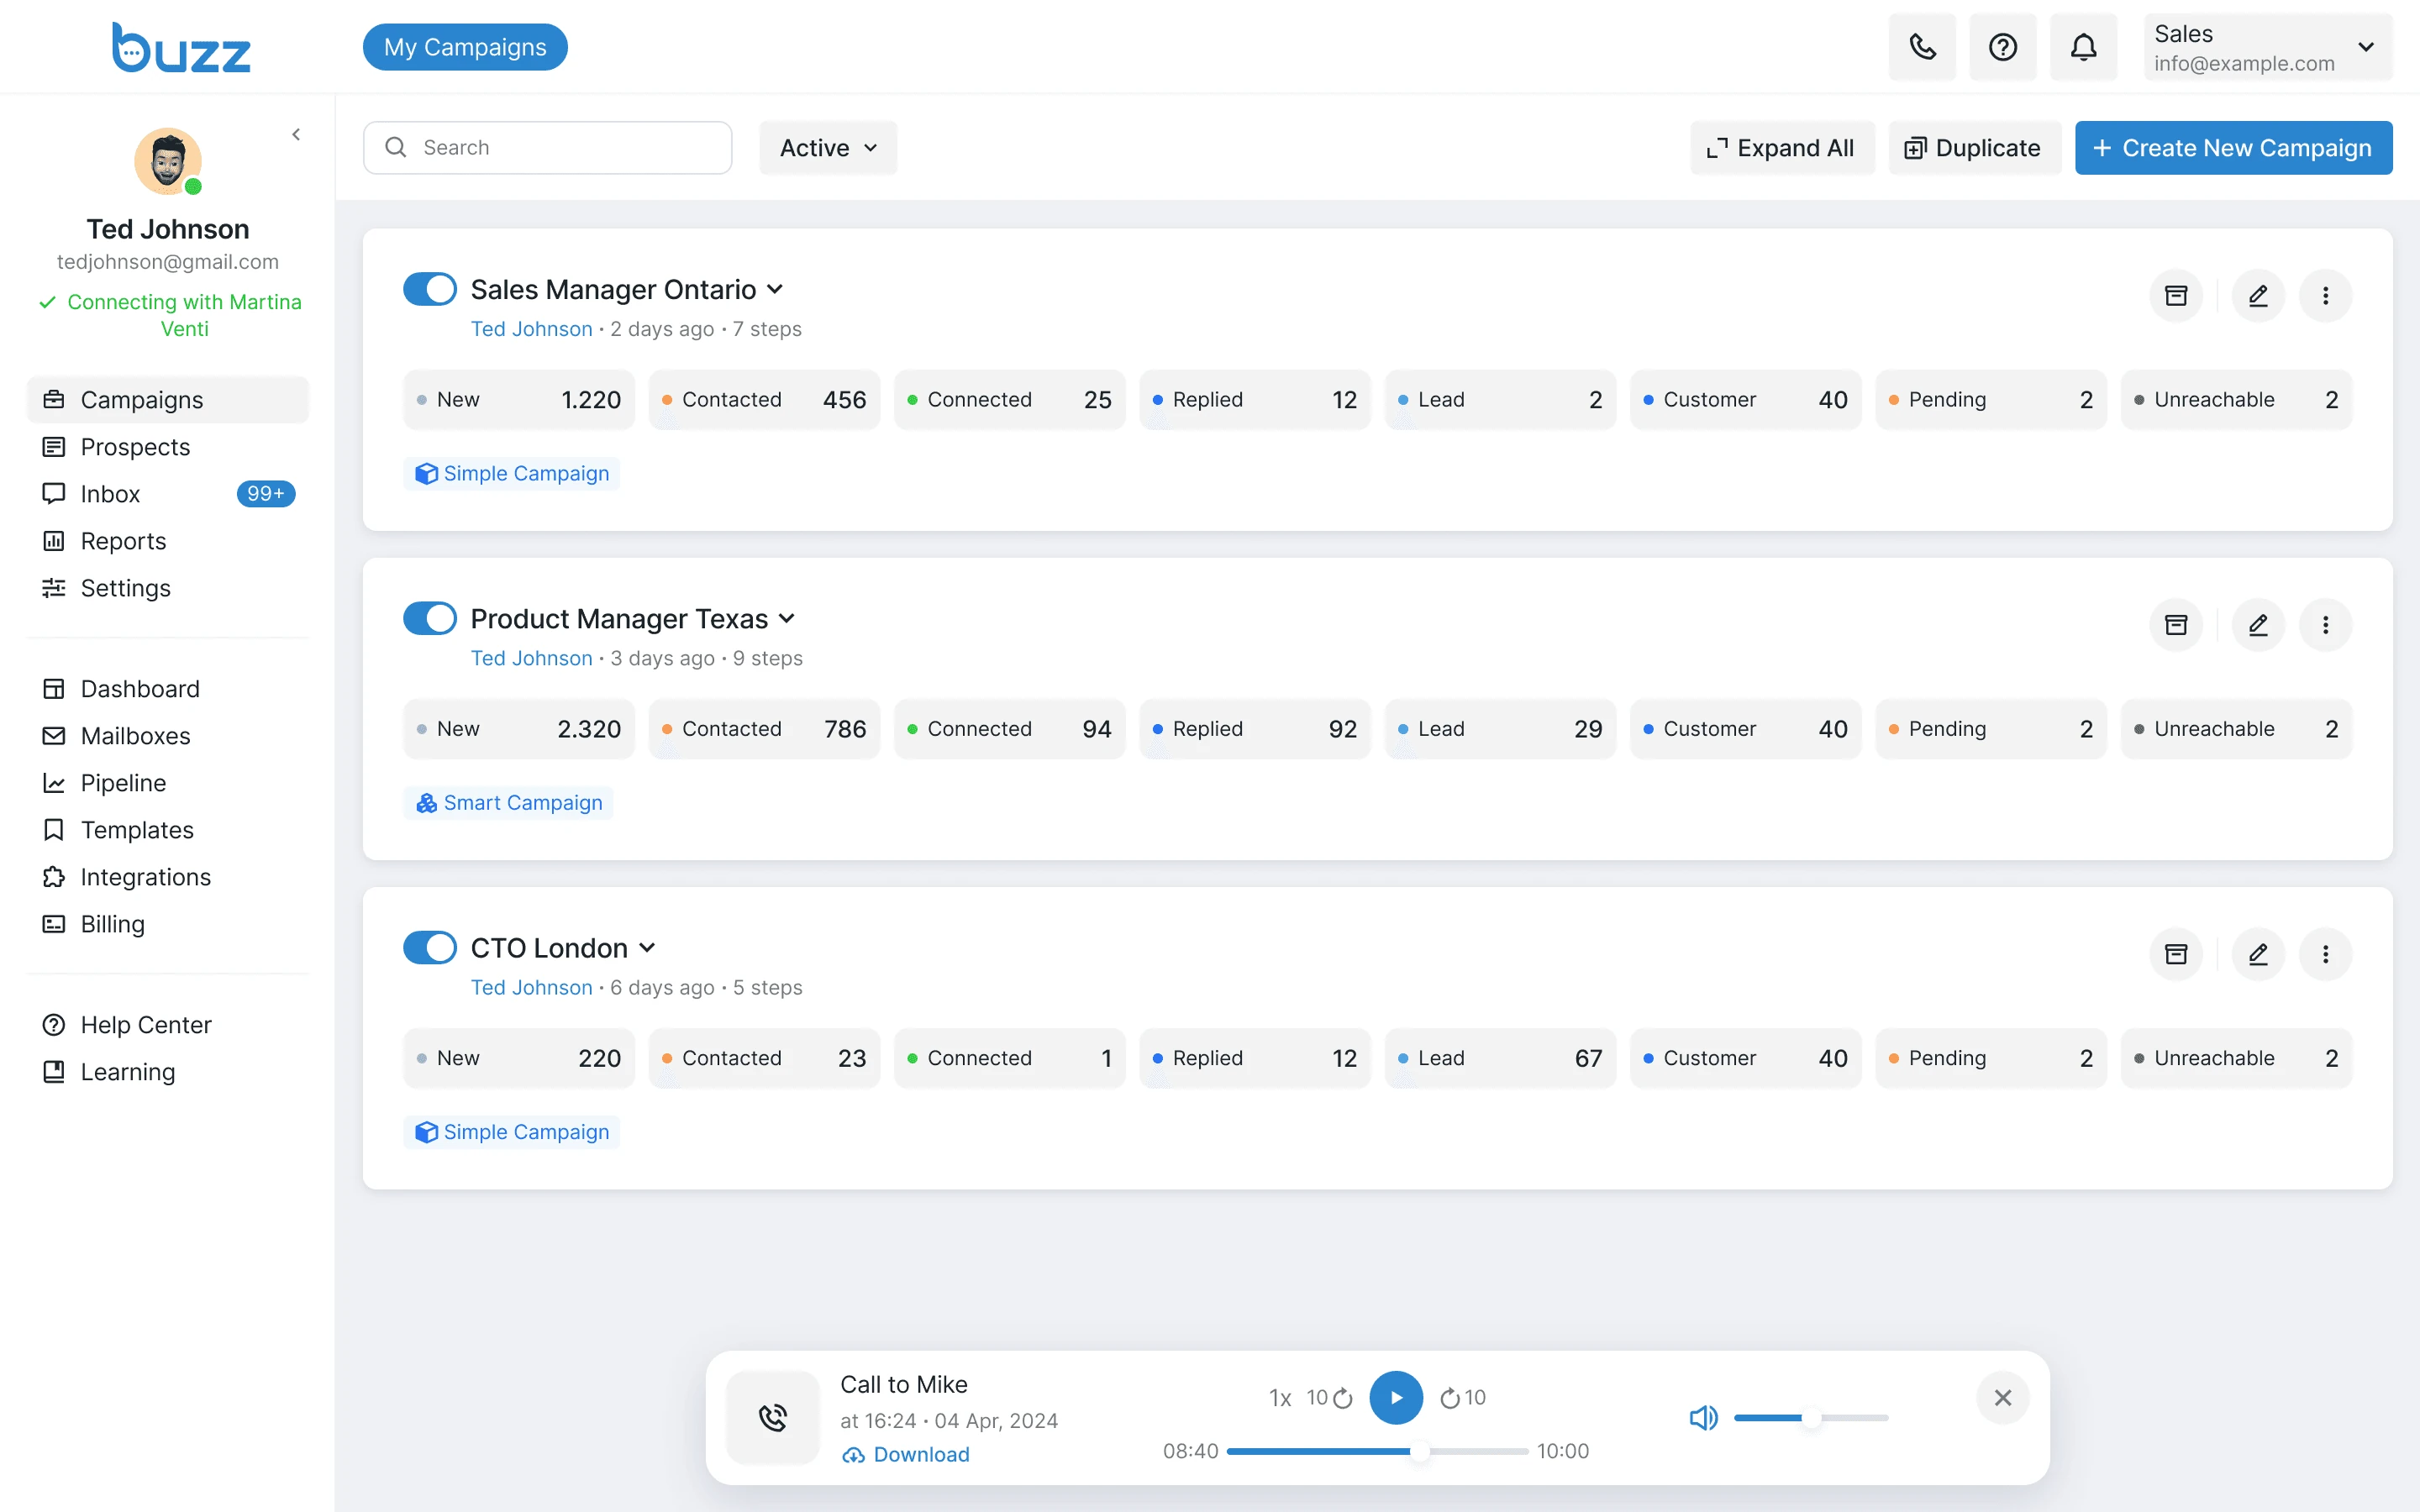Expand the Product Manager Texas chevron
The height and width of the screenshot is (1512, 2420).
(787, 618)
